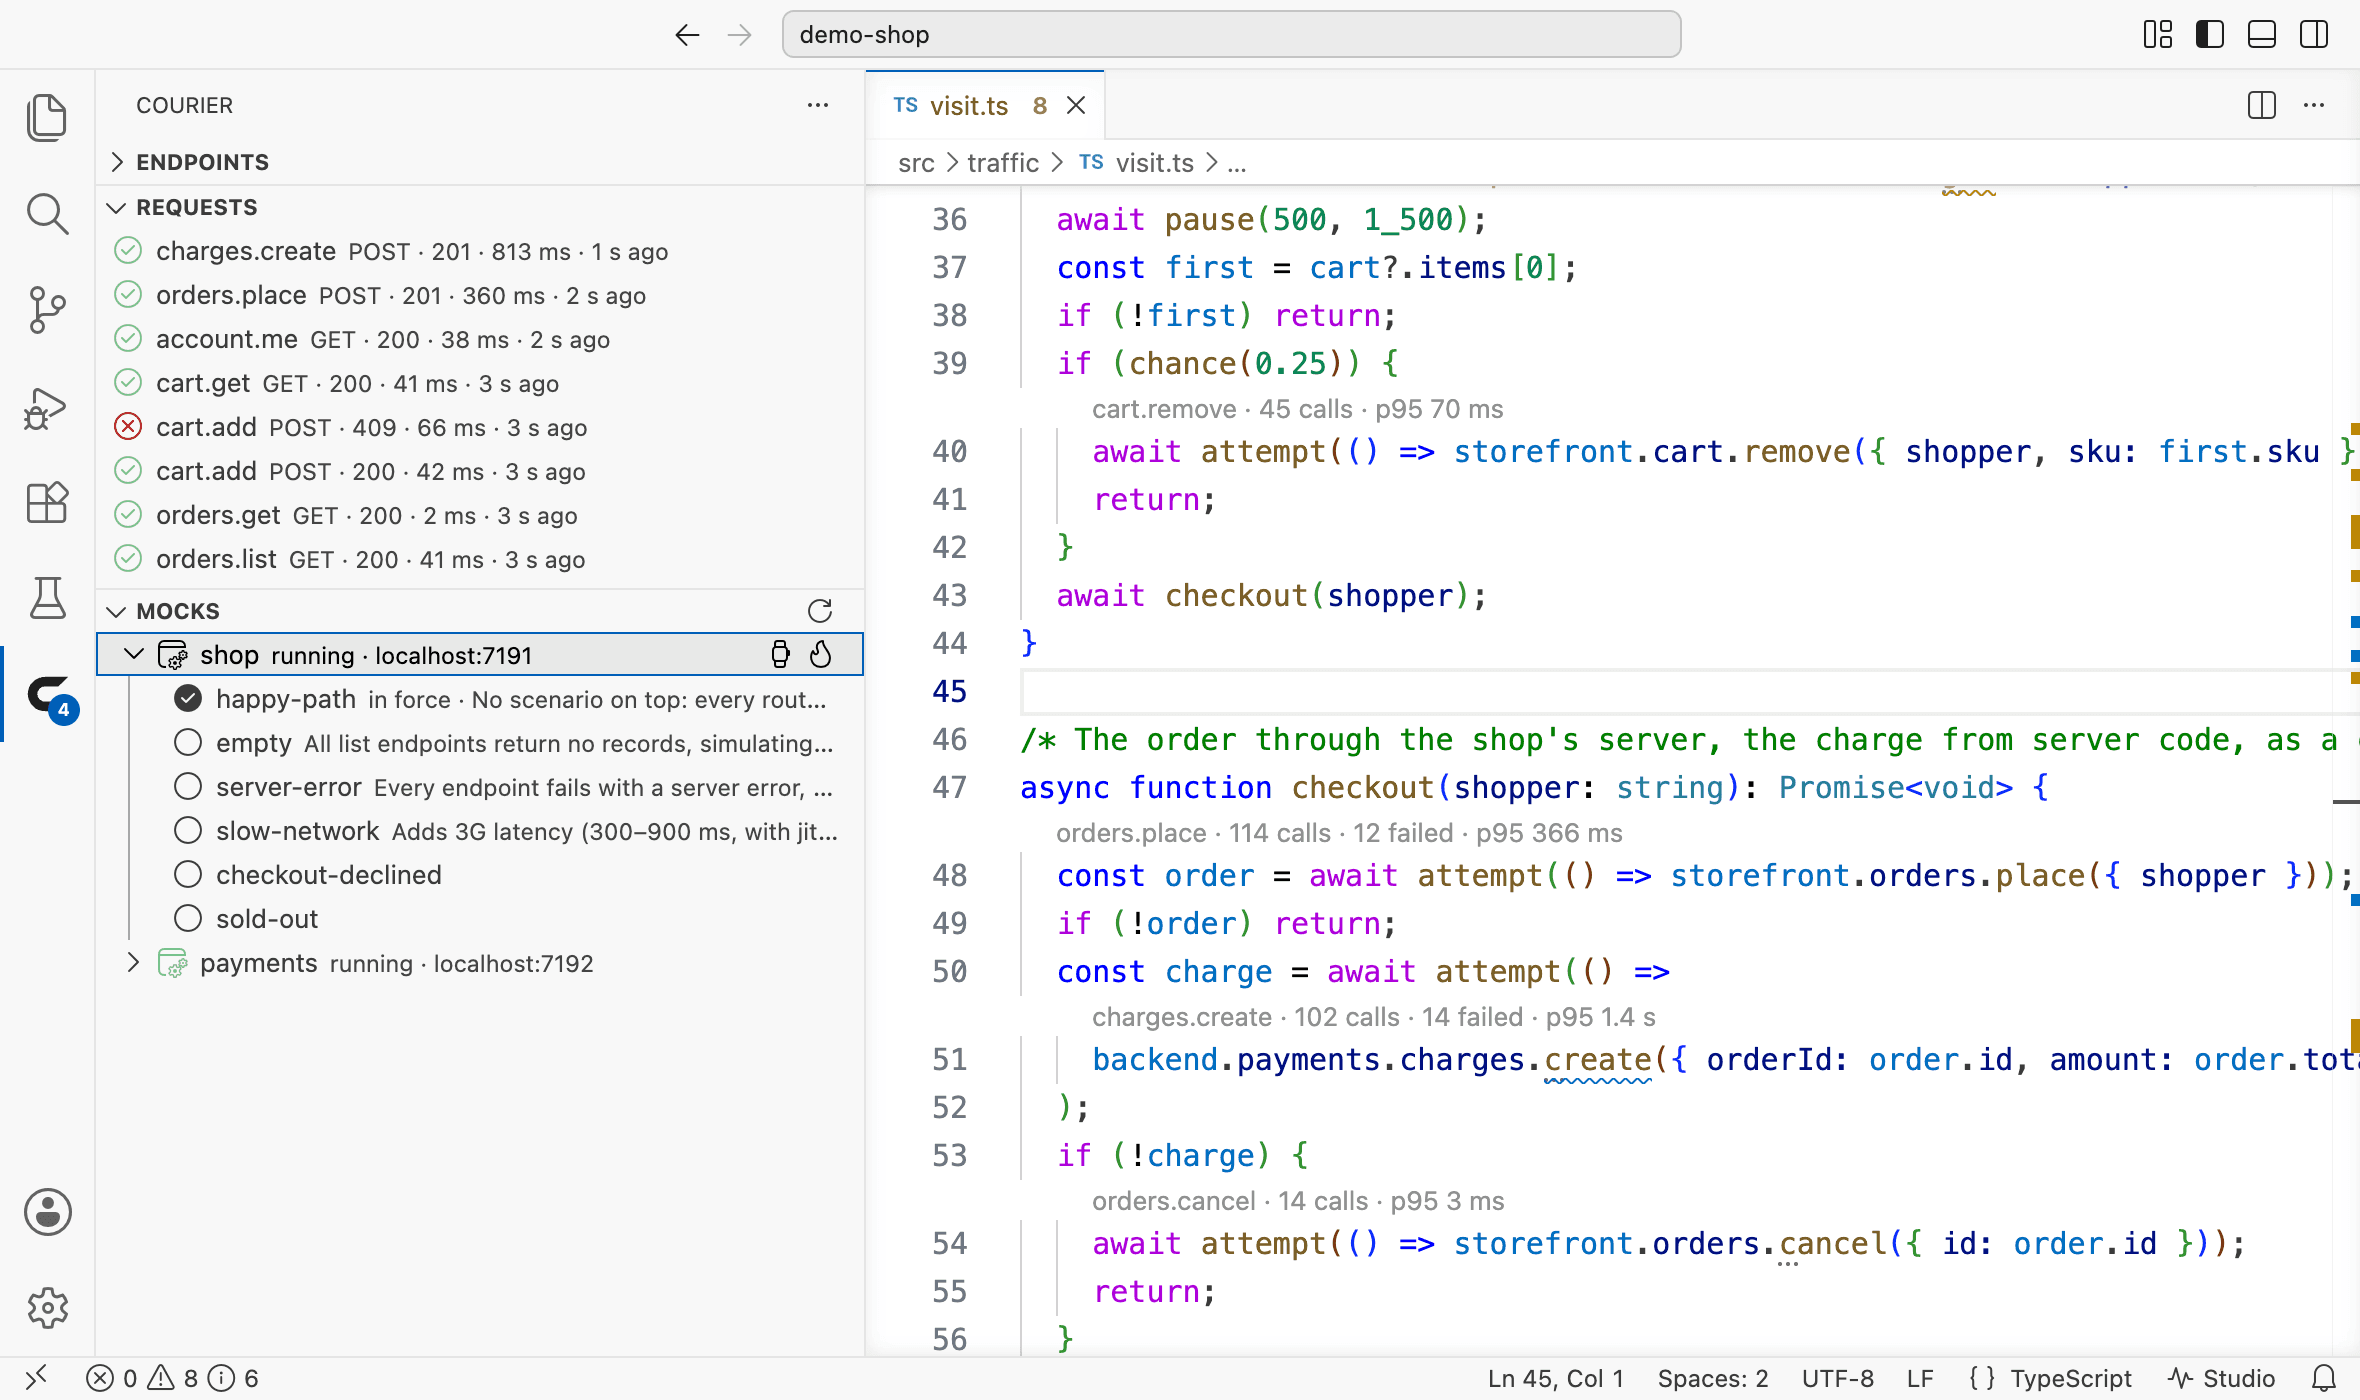This screenshot has width=2360, height=1400.
Task: Customize layout from title bar
Action: [x=2158, y=35]
